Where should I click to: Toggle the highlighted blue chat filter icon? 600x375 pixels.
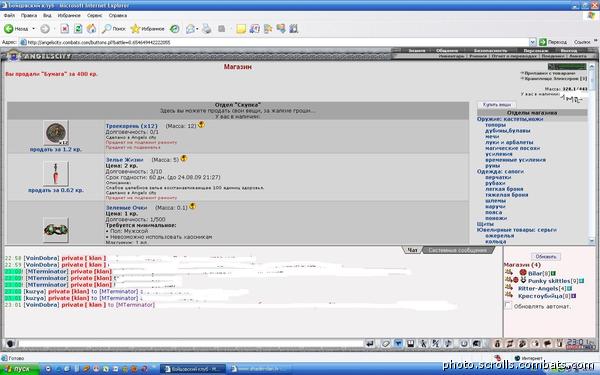398,343
